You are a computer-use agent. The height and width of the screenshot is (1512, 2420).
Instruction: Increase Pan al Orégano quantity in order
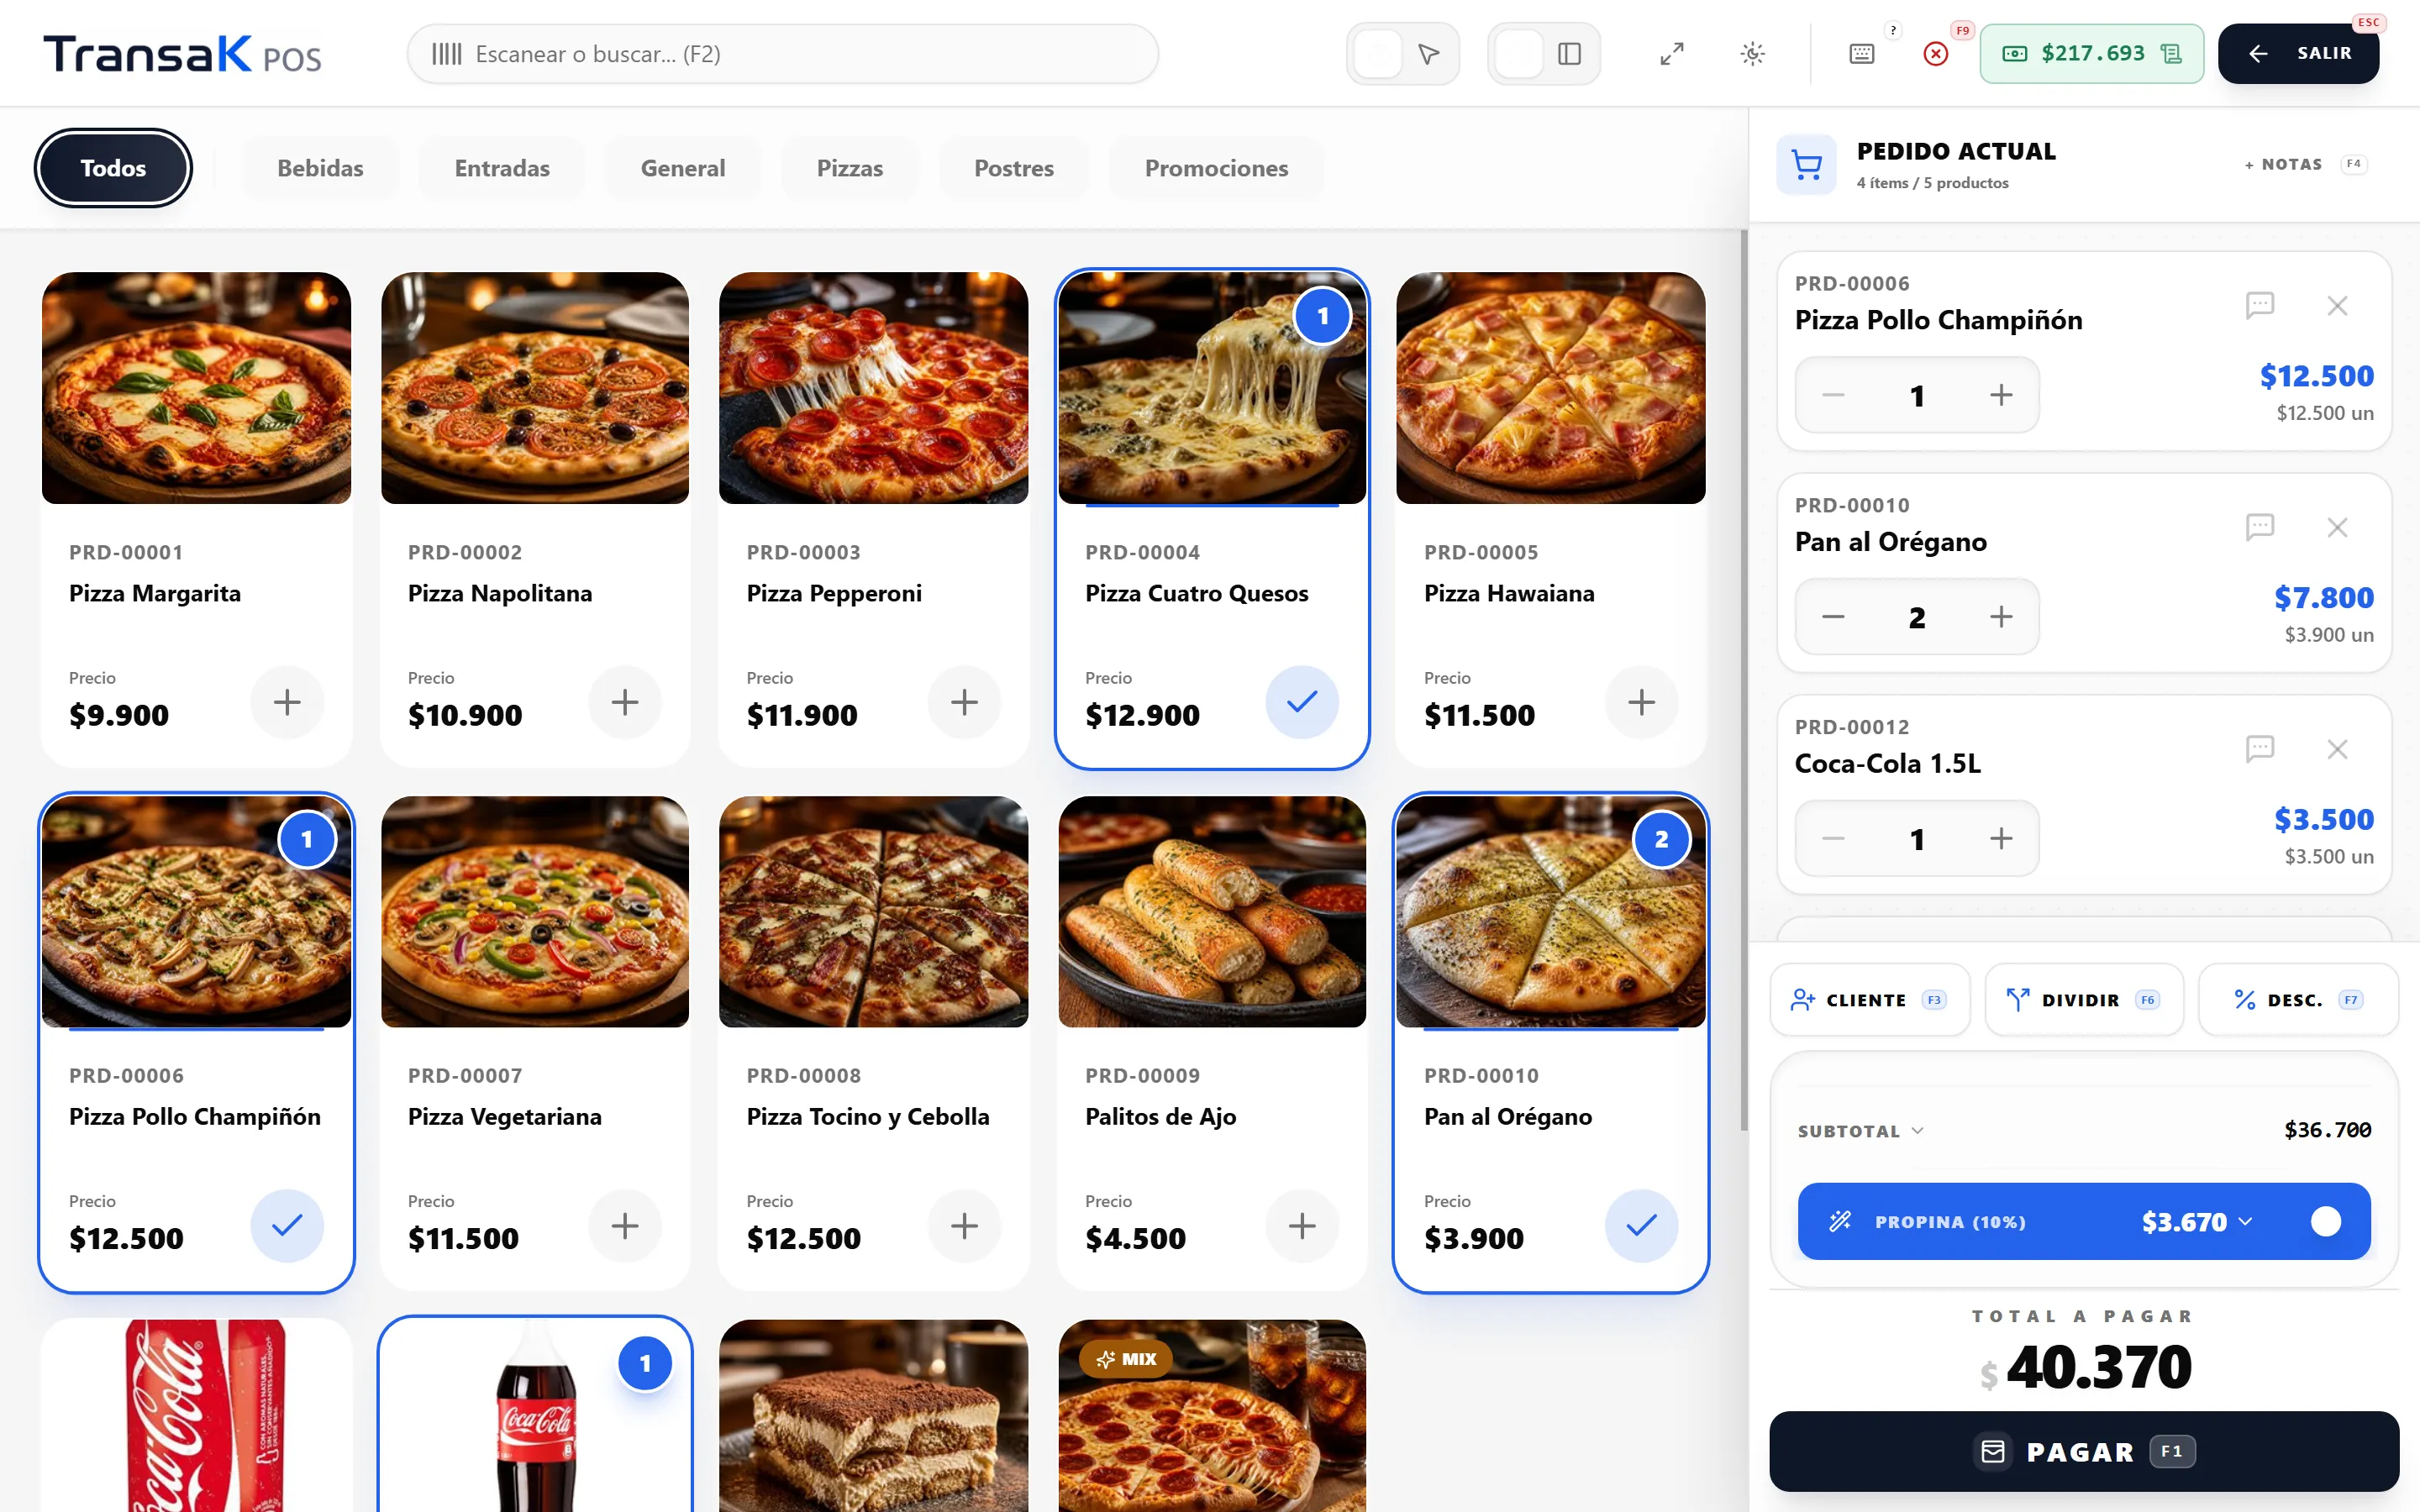click(2000, 617)
